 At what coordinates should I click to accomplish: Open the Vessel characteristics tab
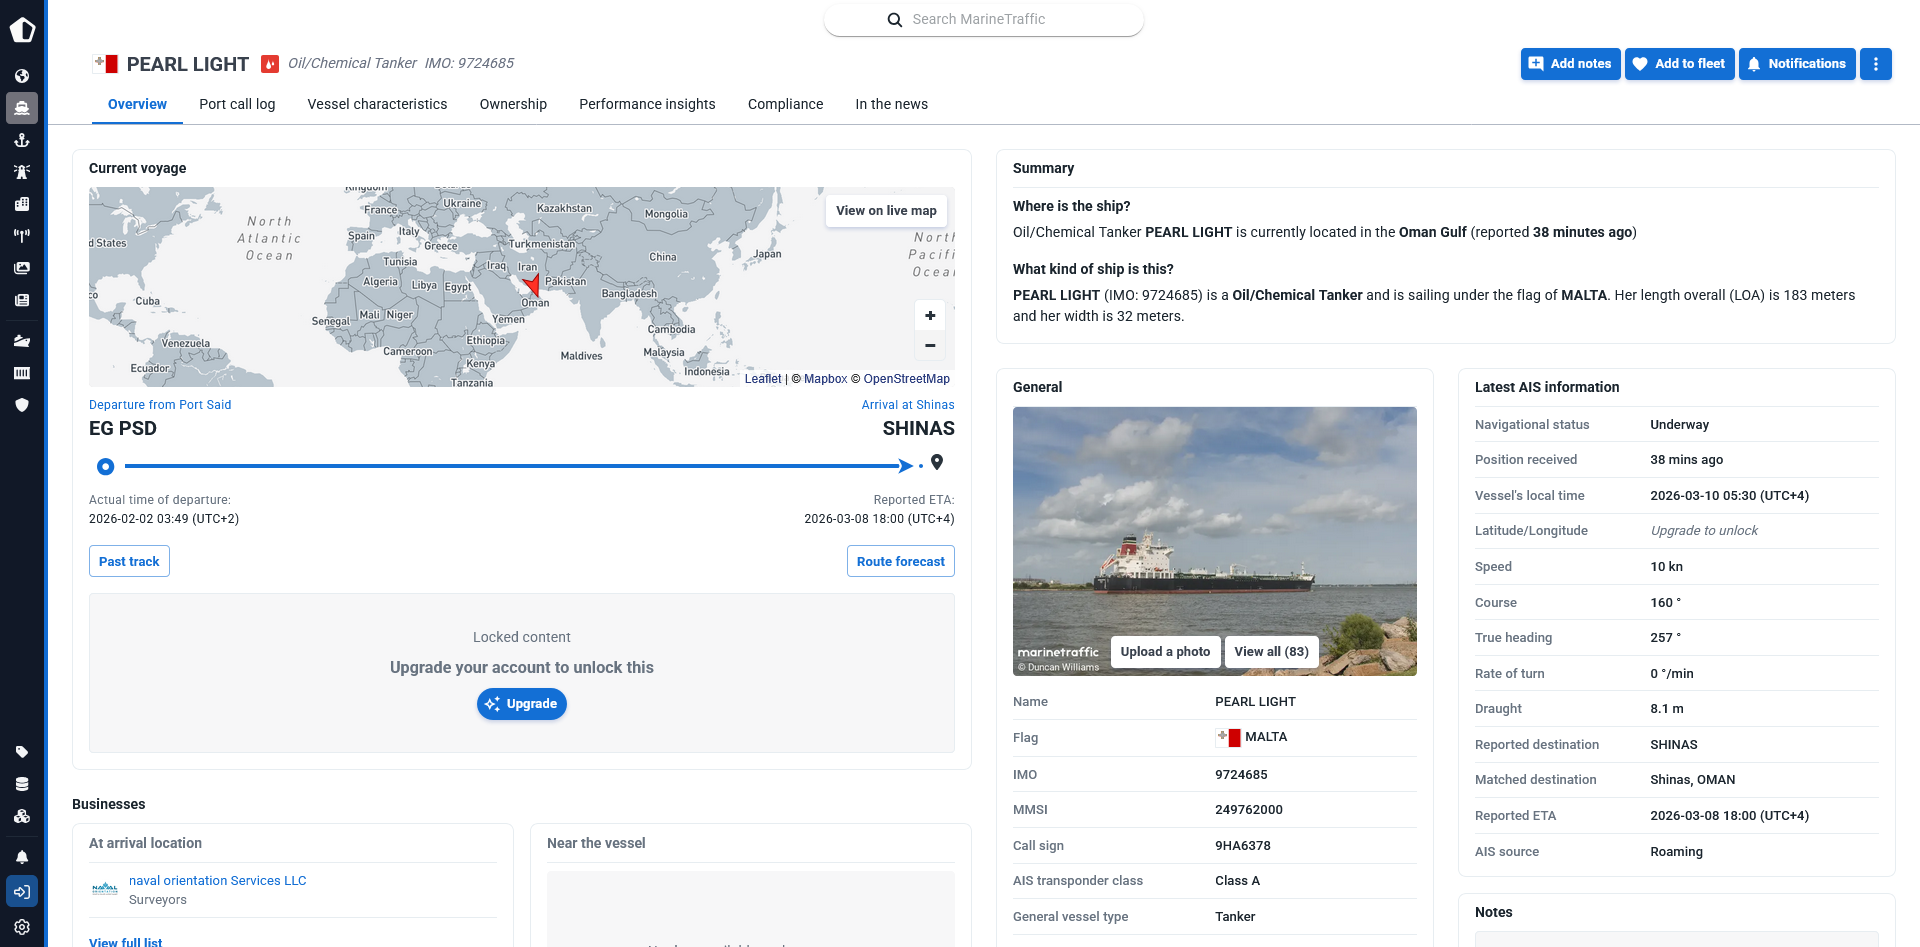pyautogui.click(x=377, y=104)
